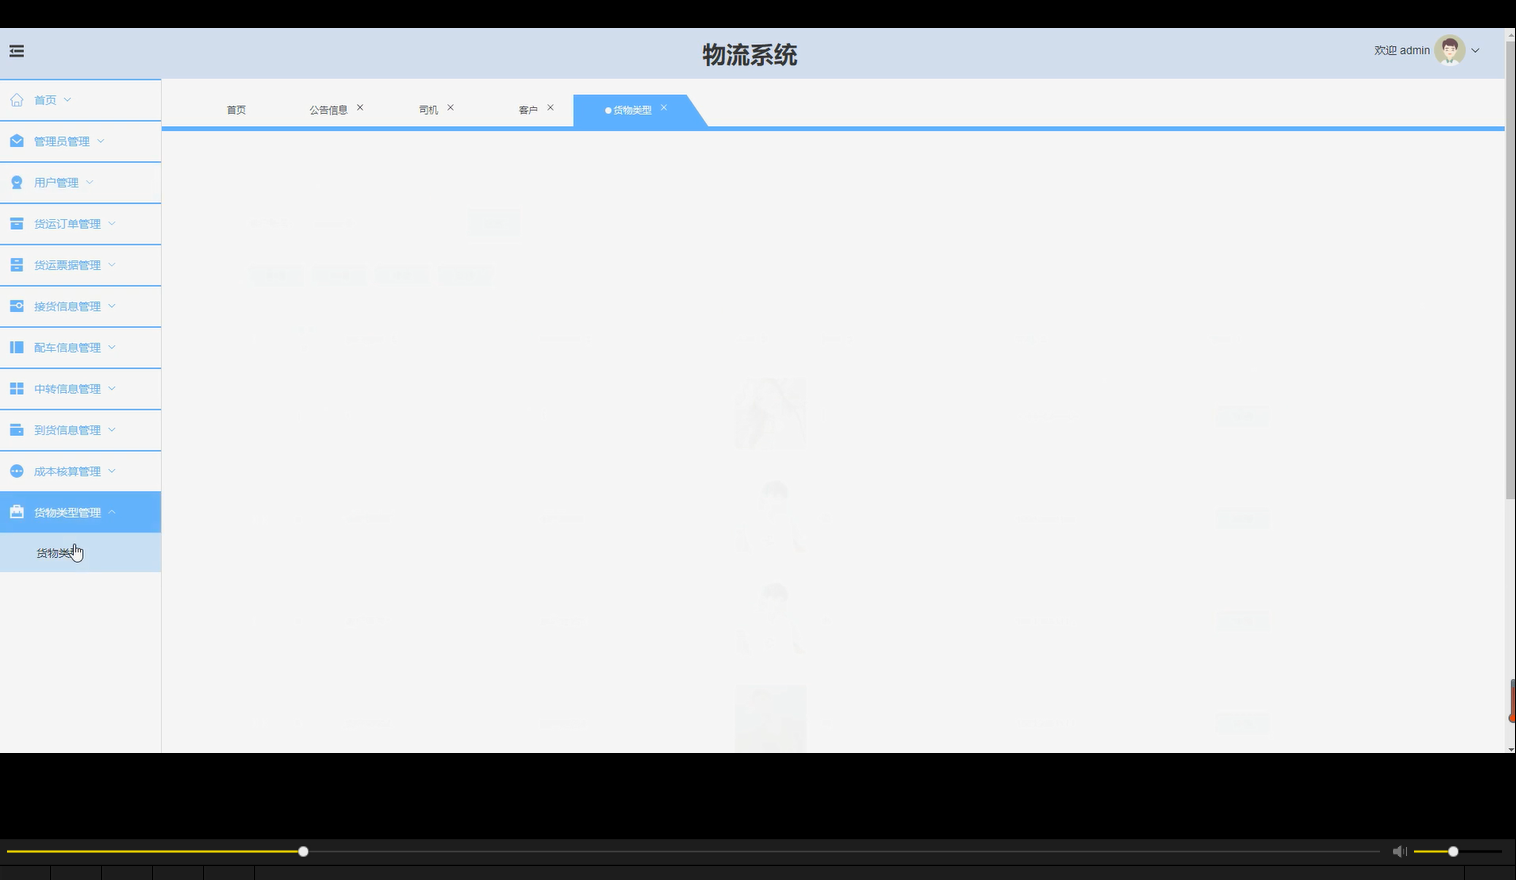Open the 公告信息 tab
The image size is (1516, 880).
click(x=330, y=109)
